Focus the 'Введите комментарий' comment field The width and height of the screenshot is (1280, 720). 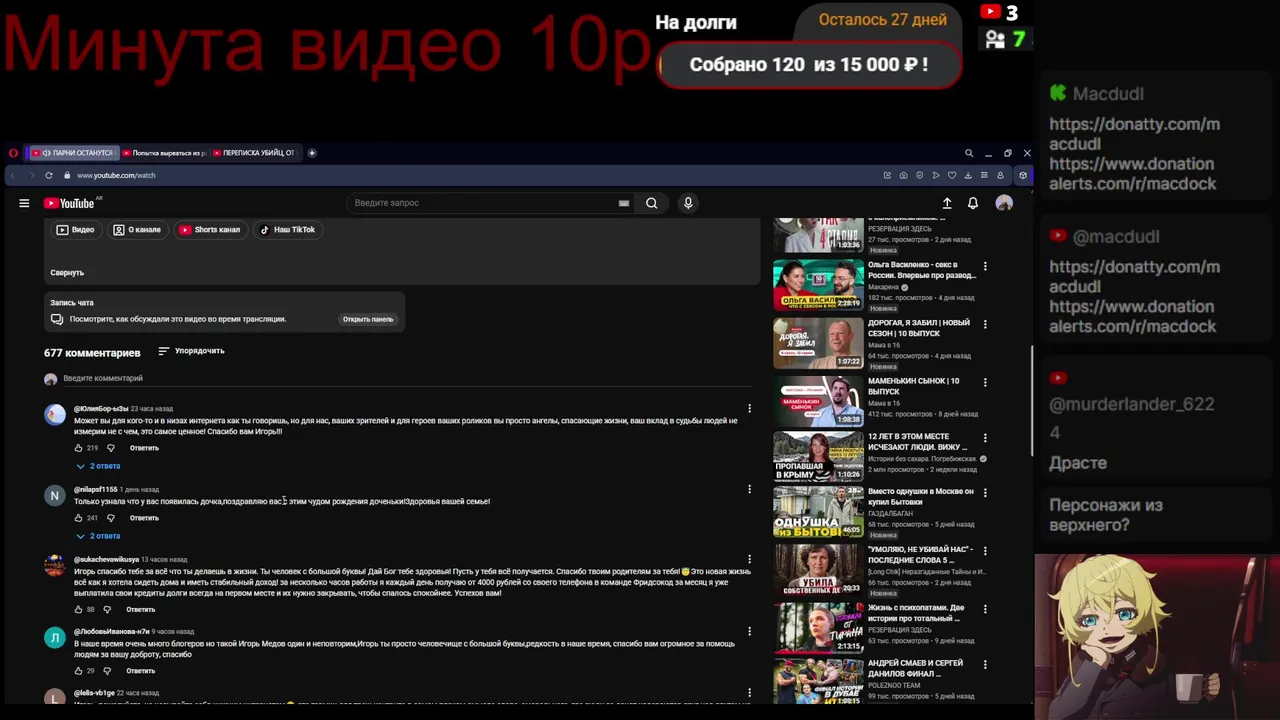pyautogui.click(x=405, y=378)
